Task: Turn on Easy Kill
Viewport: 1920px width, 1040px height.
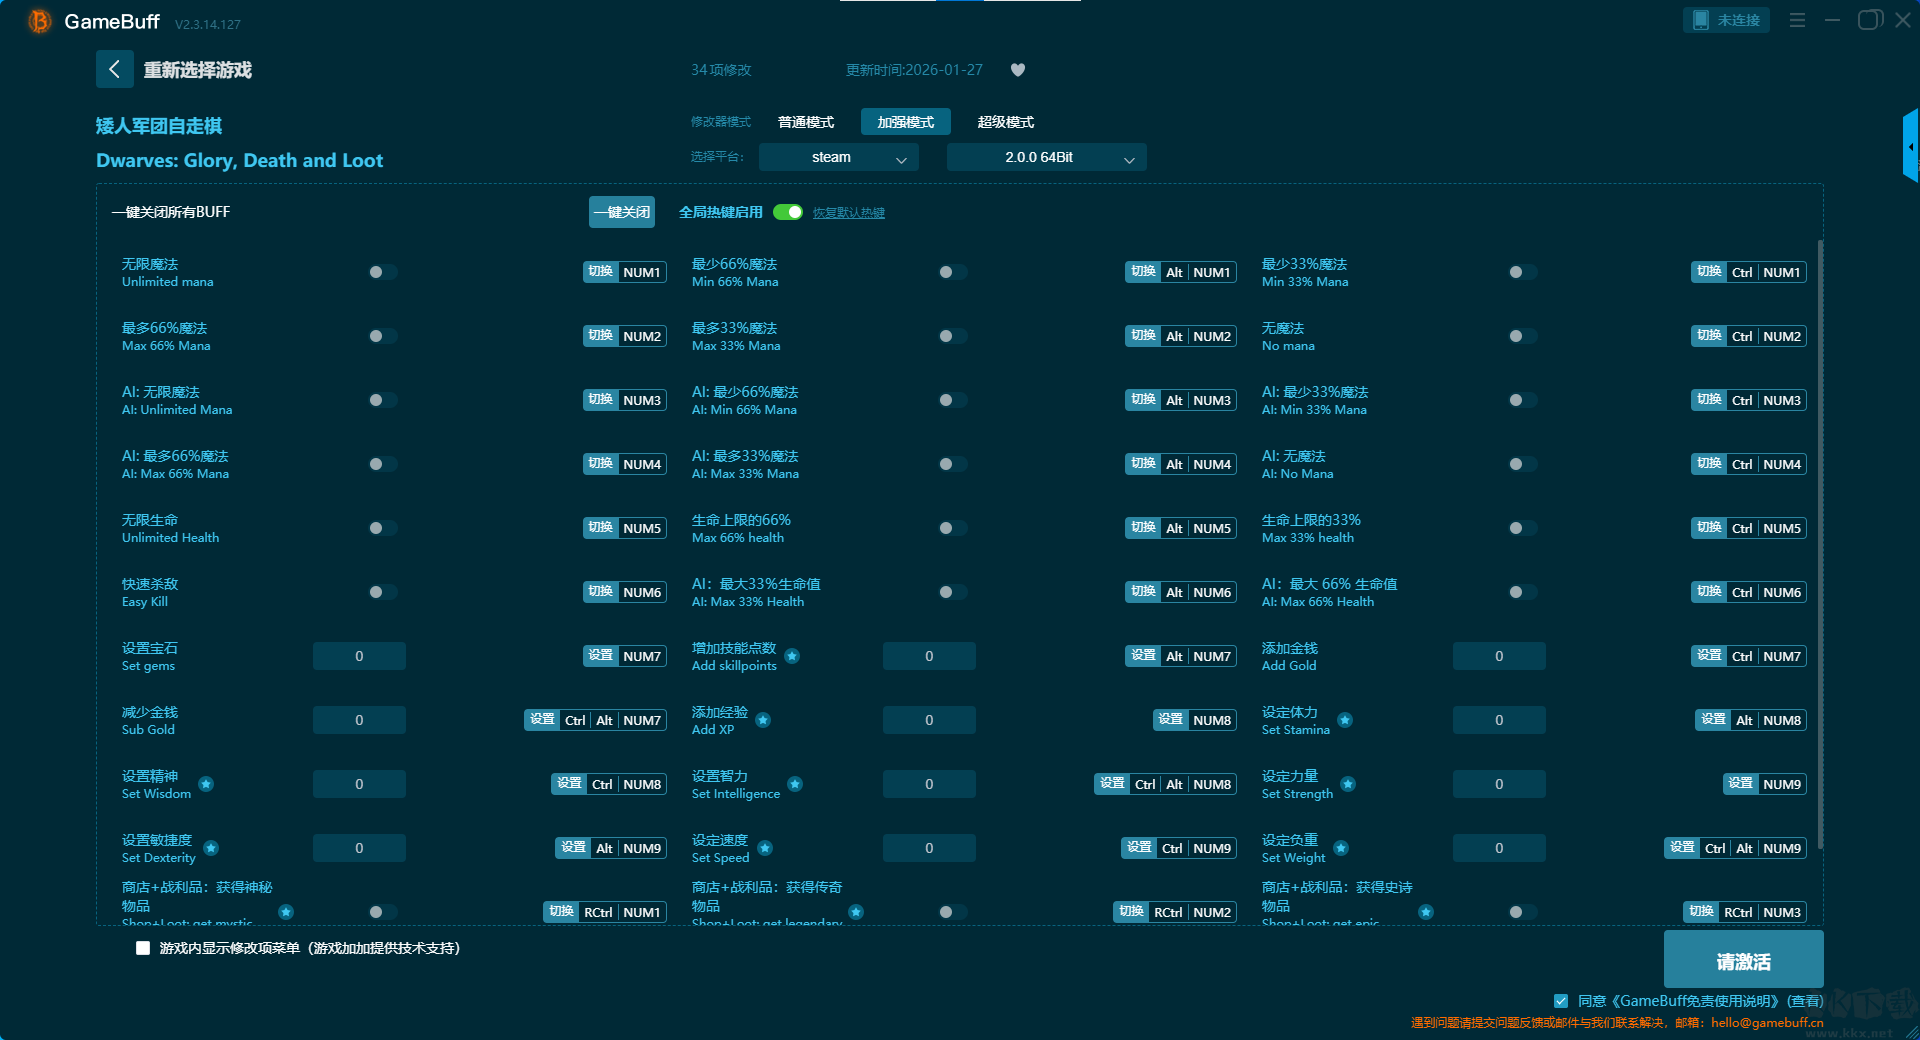Action: coord(382,592)
